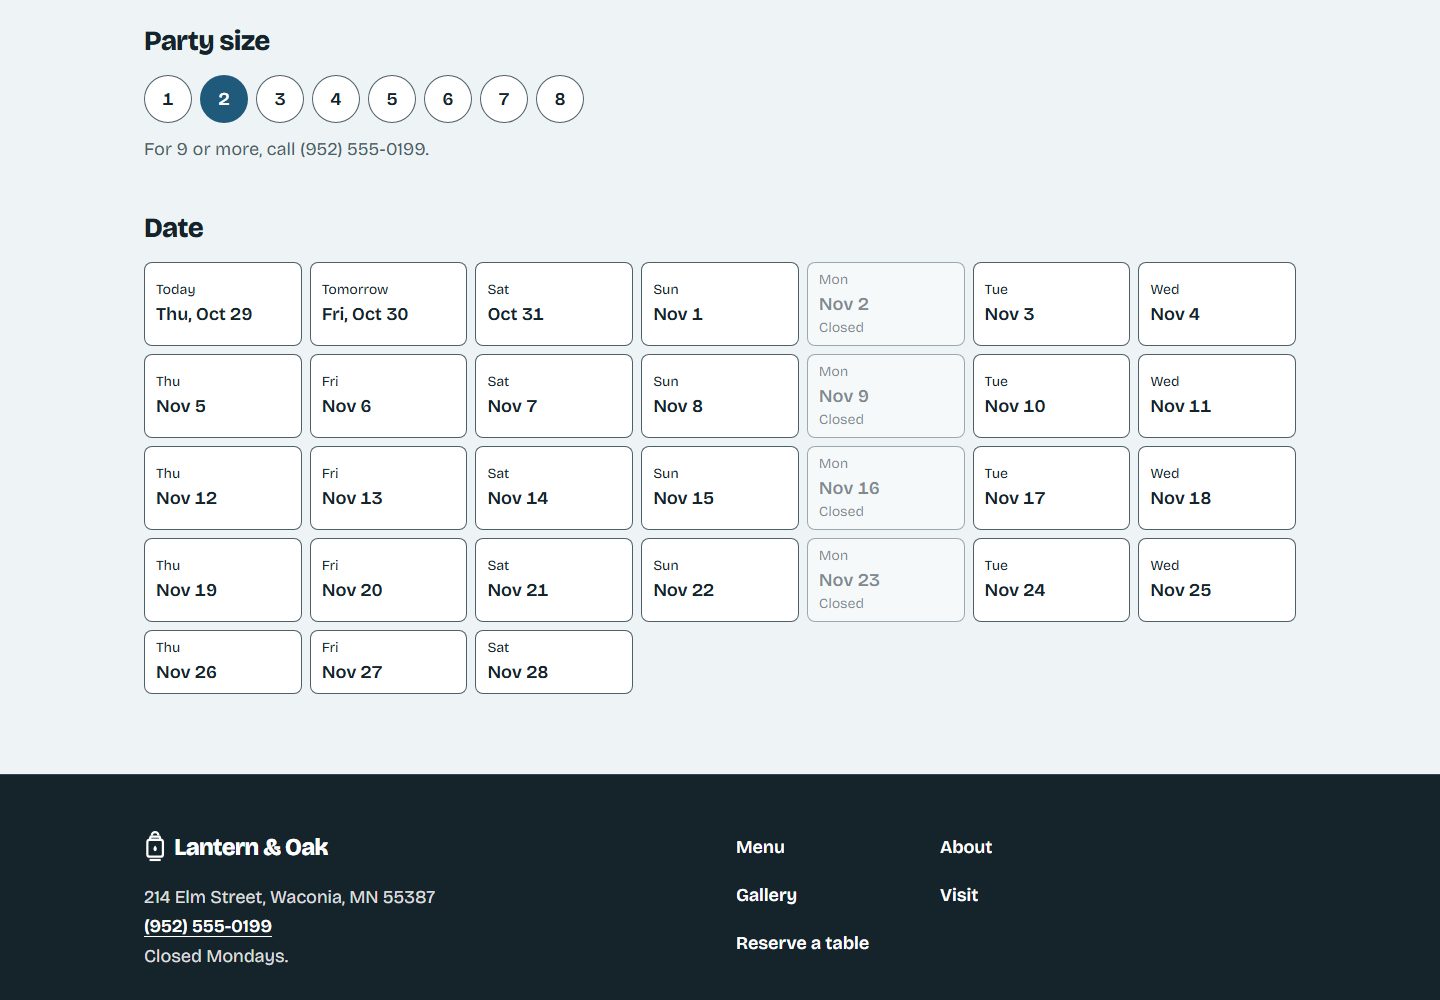Pick Thu Nov 26 date
The image size is (1440, 1000).
coord(223,662)
